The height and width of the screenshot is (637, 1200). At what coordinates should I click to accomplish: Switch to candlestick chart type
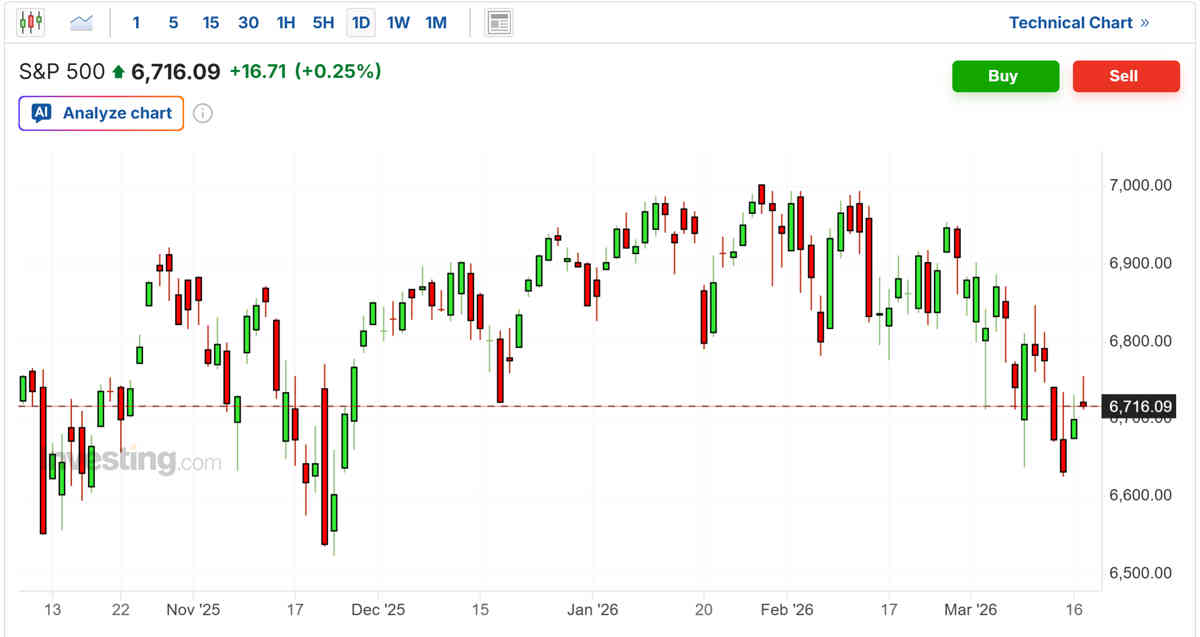[32, 22]
